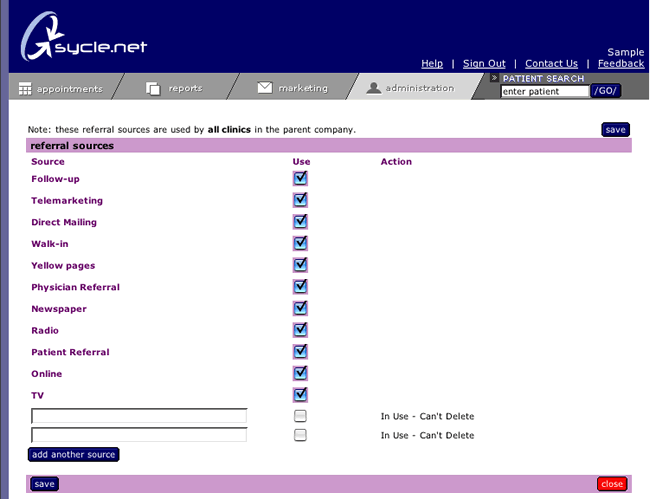Disable the TV referral source checkbox

(300, 395)
